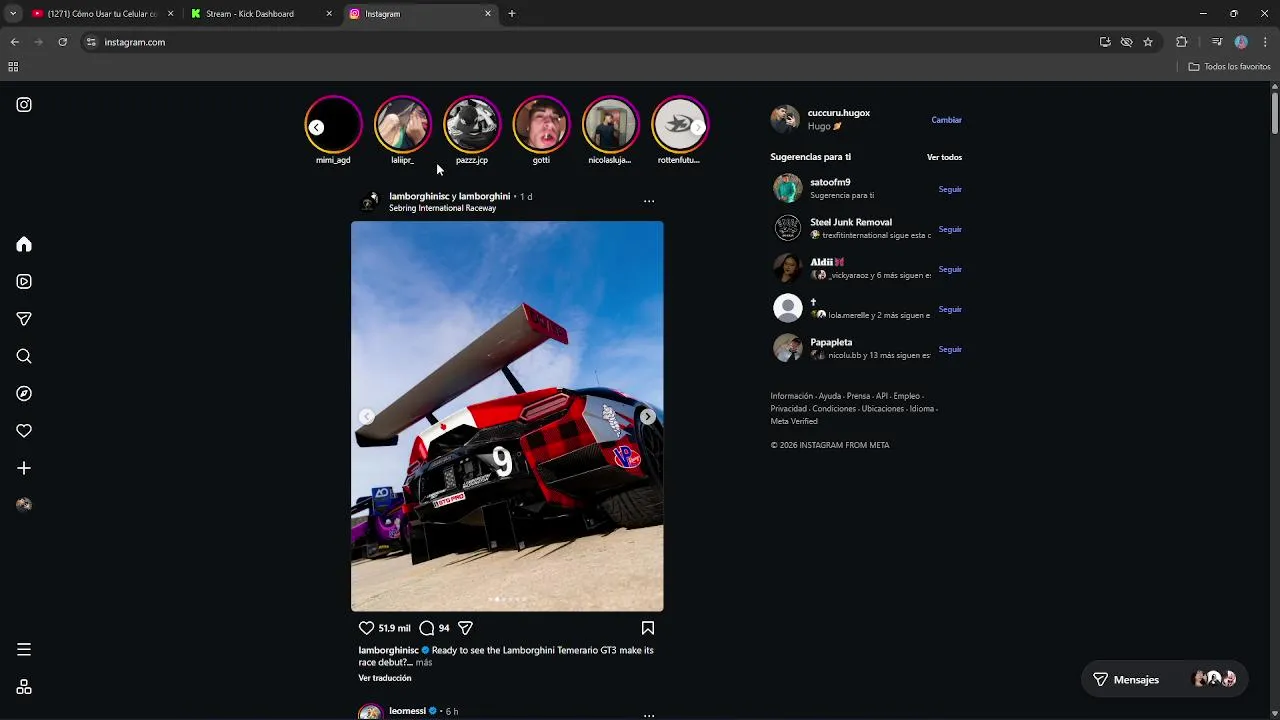
Task: Reload the page in Chrome
Action: tap(62, 42)
